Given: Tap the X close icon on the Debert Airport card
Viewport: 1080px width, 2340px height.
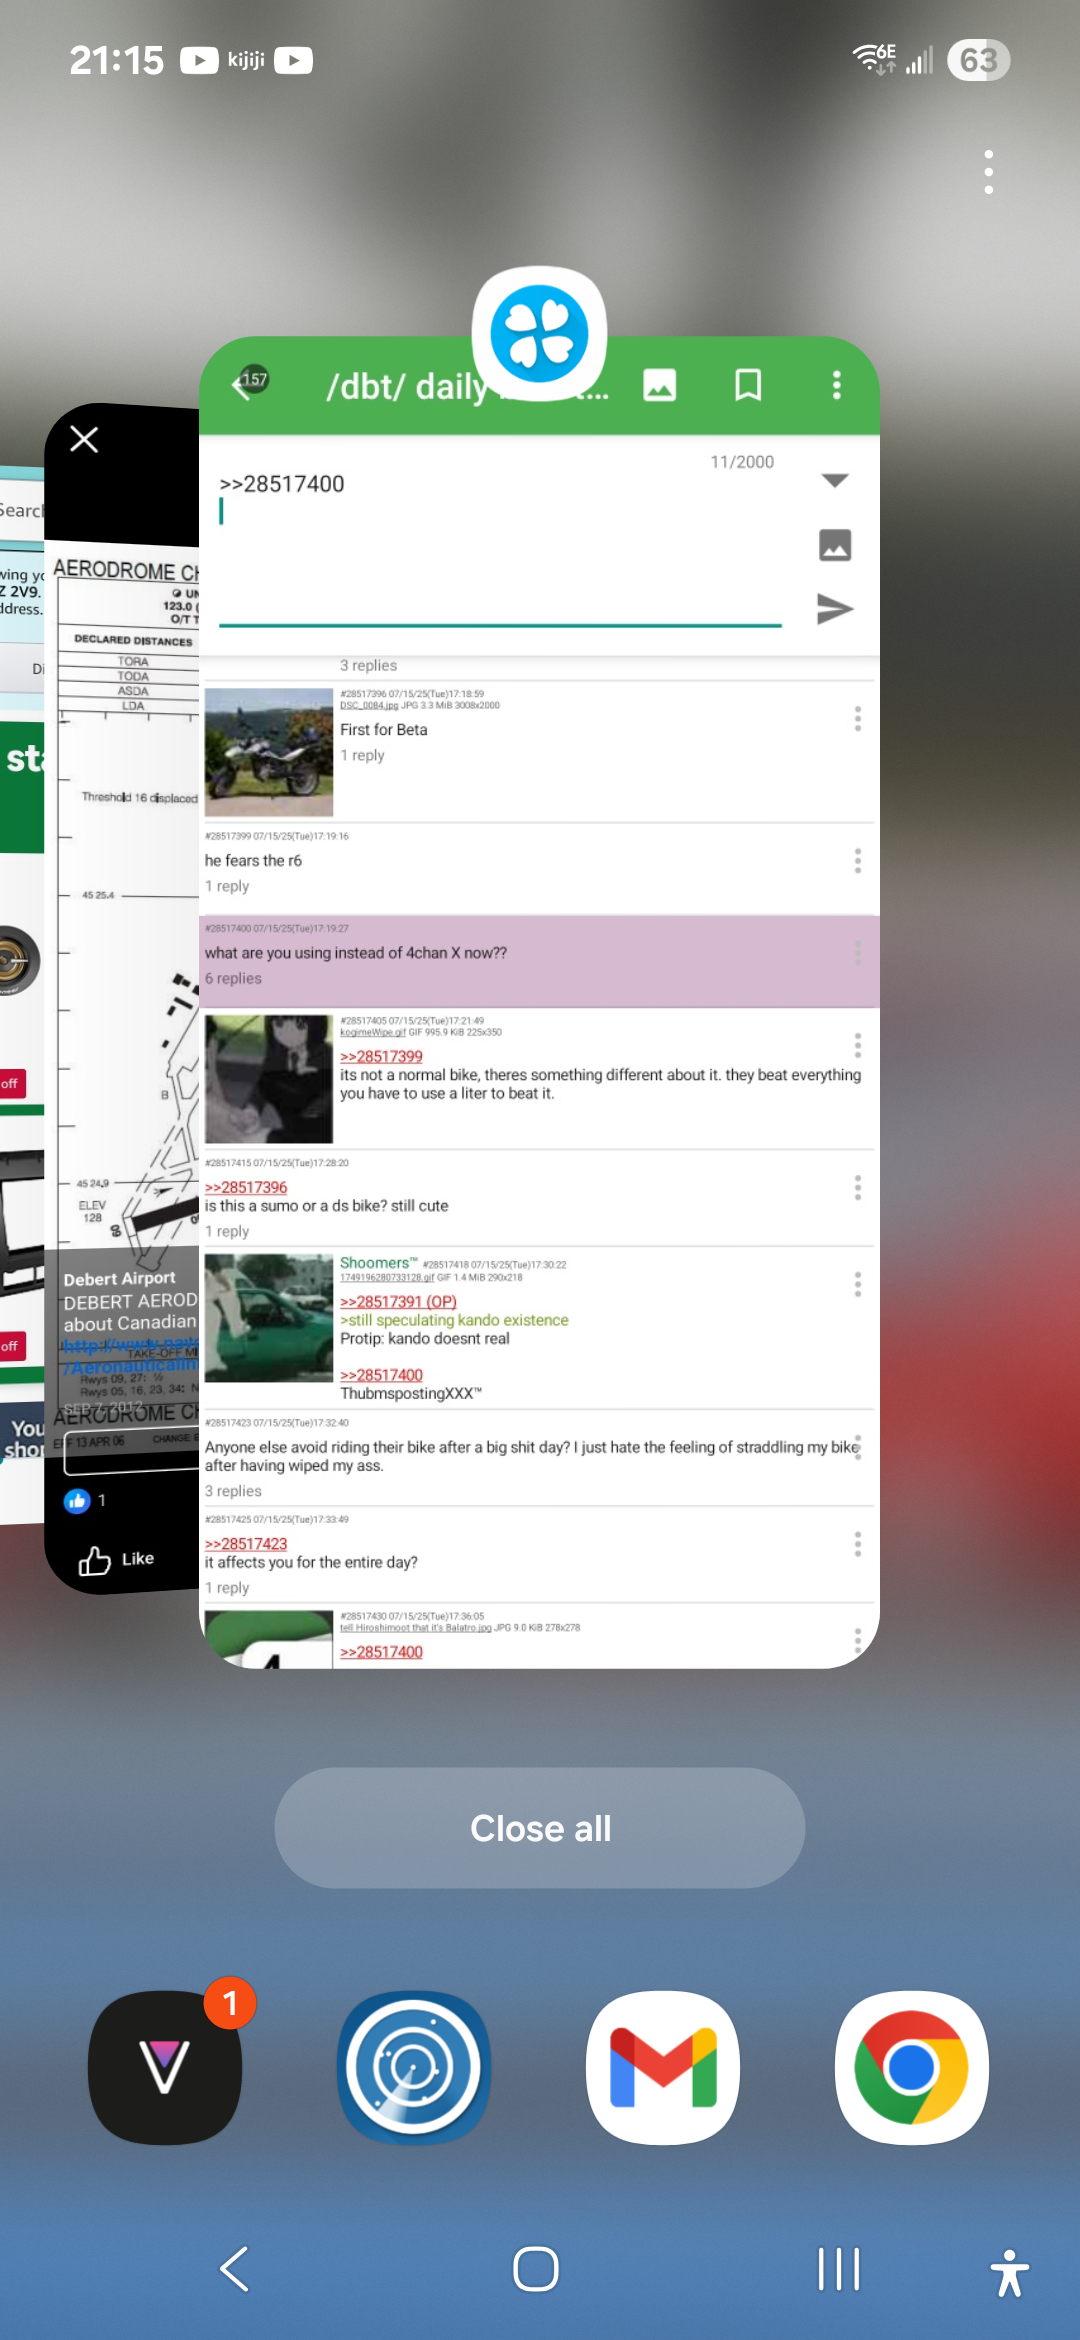Looking at the screenshot, I should click(84, 438).
